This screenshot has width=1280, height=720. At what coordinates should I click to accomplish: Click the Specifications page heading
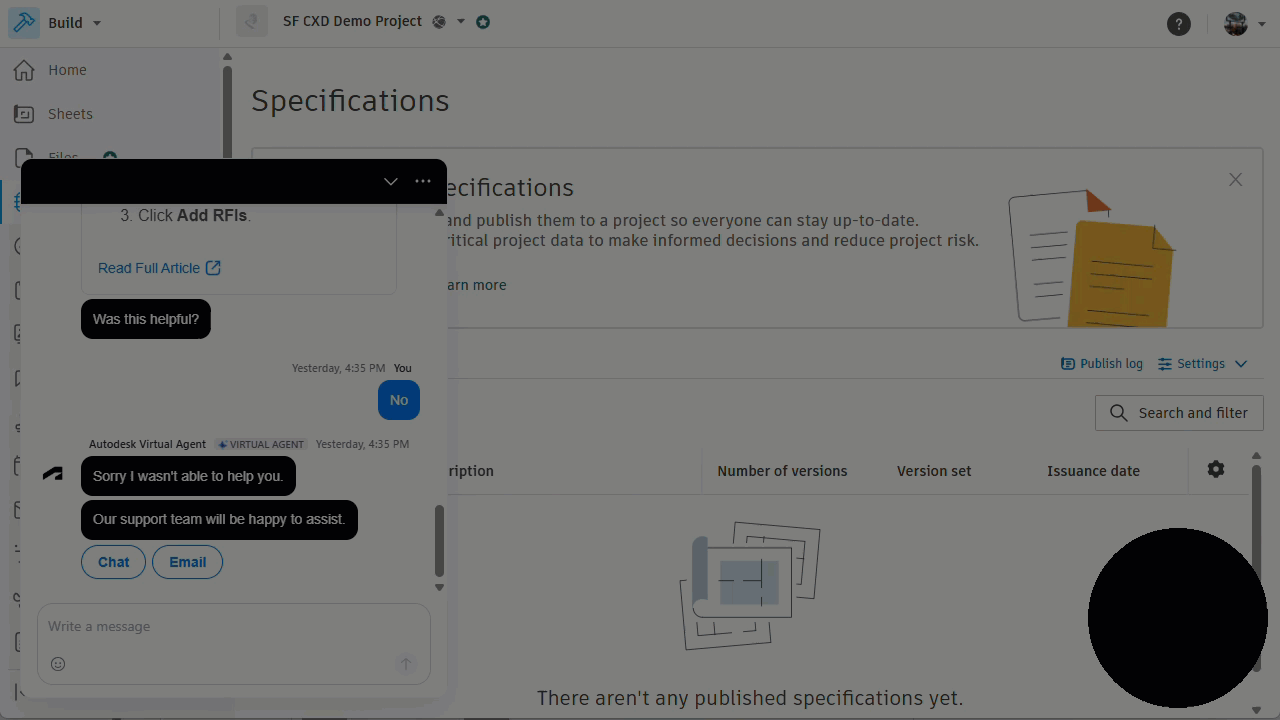(x=350, y=101)
